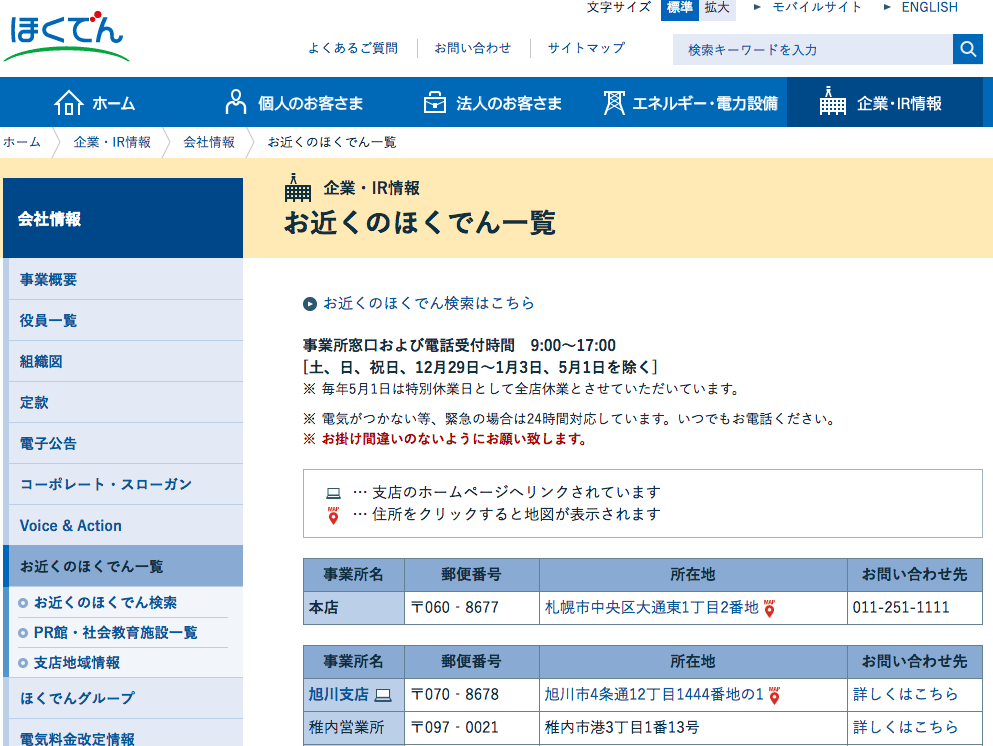Open PR館・社会教育施設一覧 submenu item
Screen dimensions: 993x746
115,633
